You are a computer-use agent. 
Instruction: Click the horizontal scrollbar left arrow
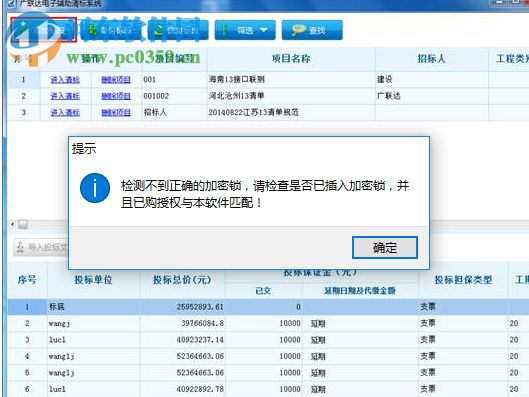12,224
